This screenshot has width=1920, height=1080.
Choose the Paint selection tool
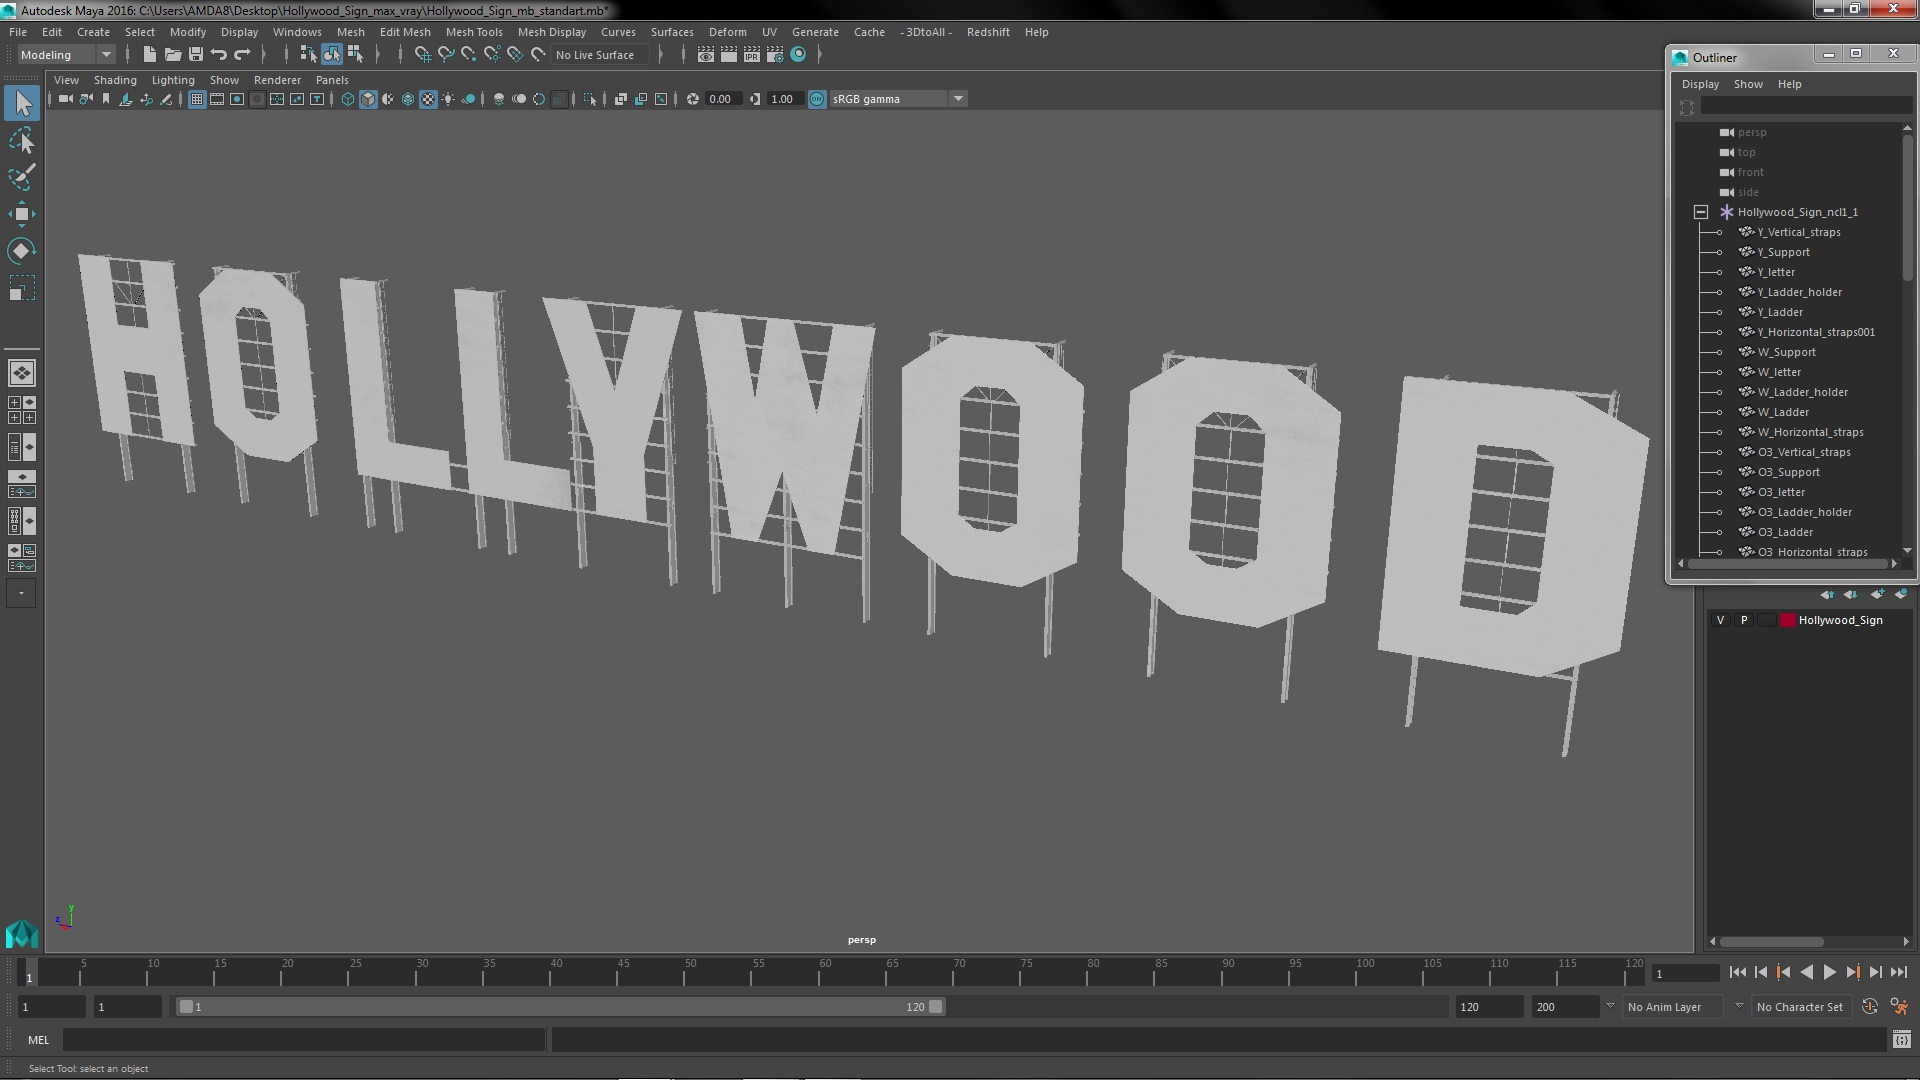click(22, 177)
